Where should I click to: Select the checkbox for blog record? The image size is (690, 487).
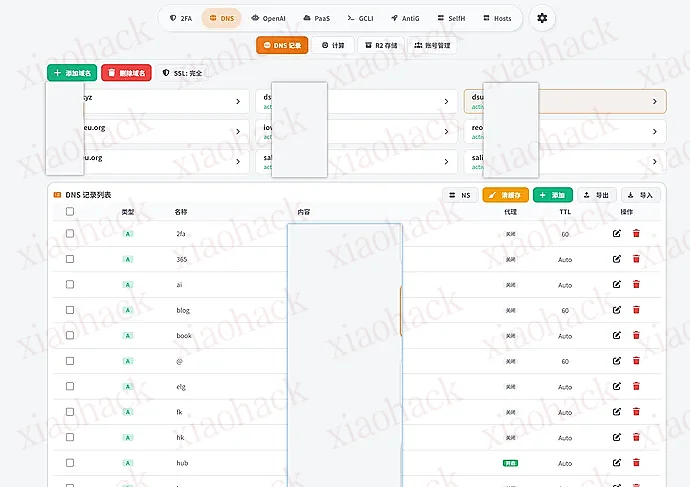coord(70,310)
